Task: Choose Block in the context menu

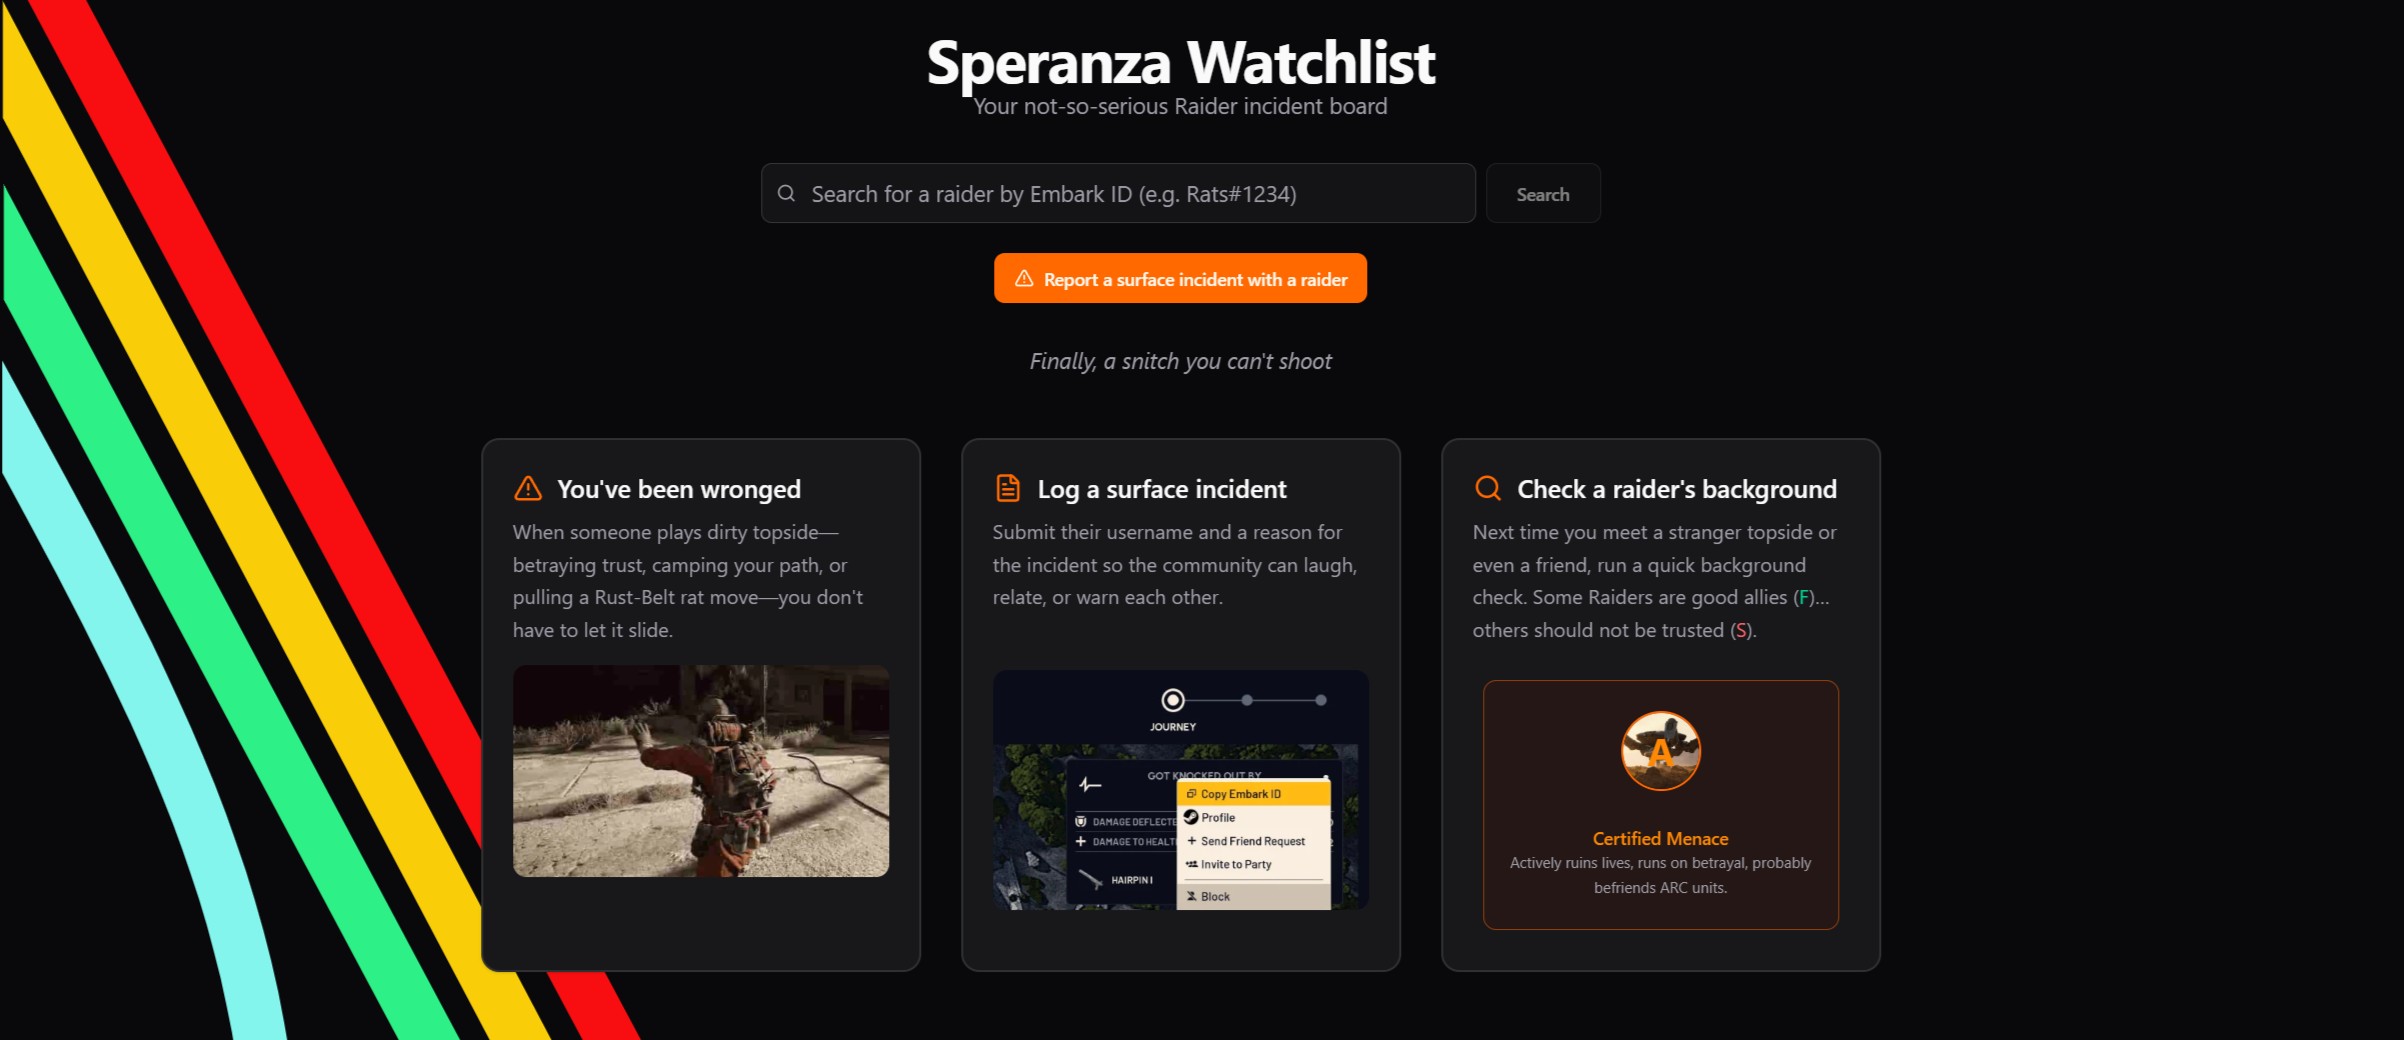Action: tap(1254, 896)
